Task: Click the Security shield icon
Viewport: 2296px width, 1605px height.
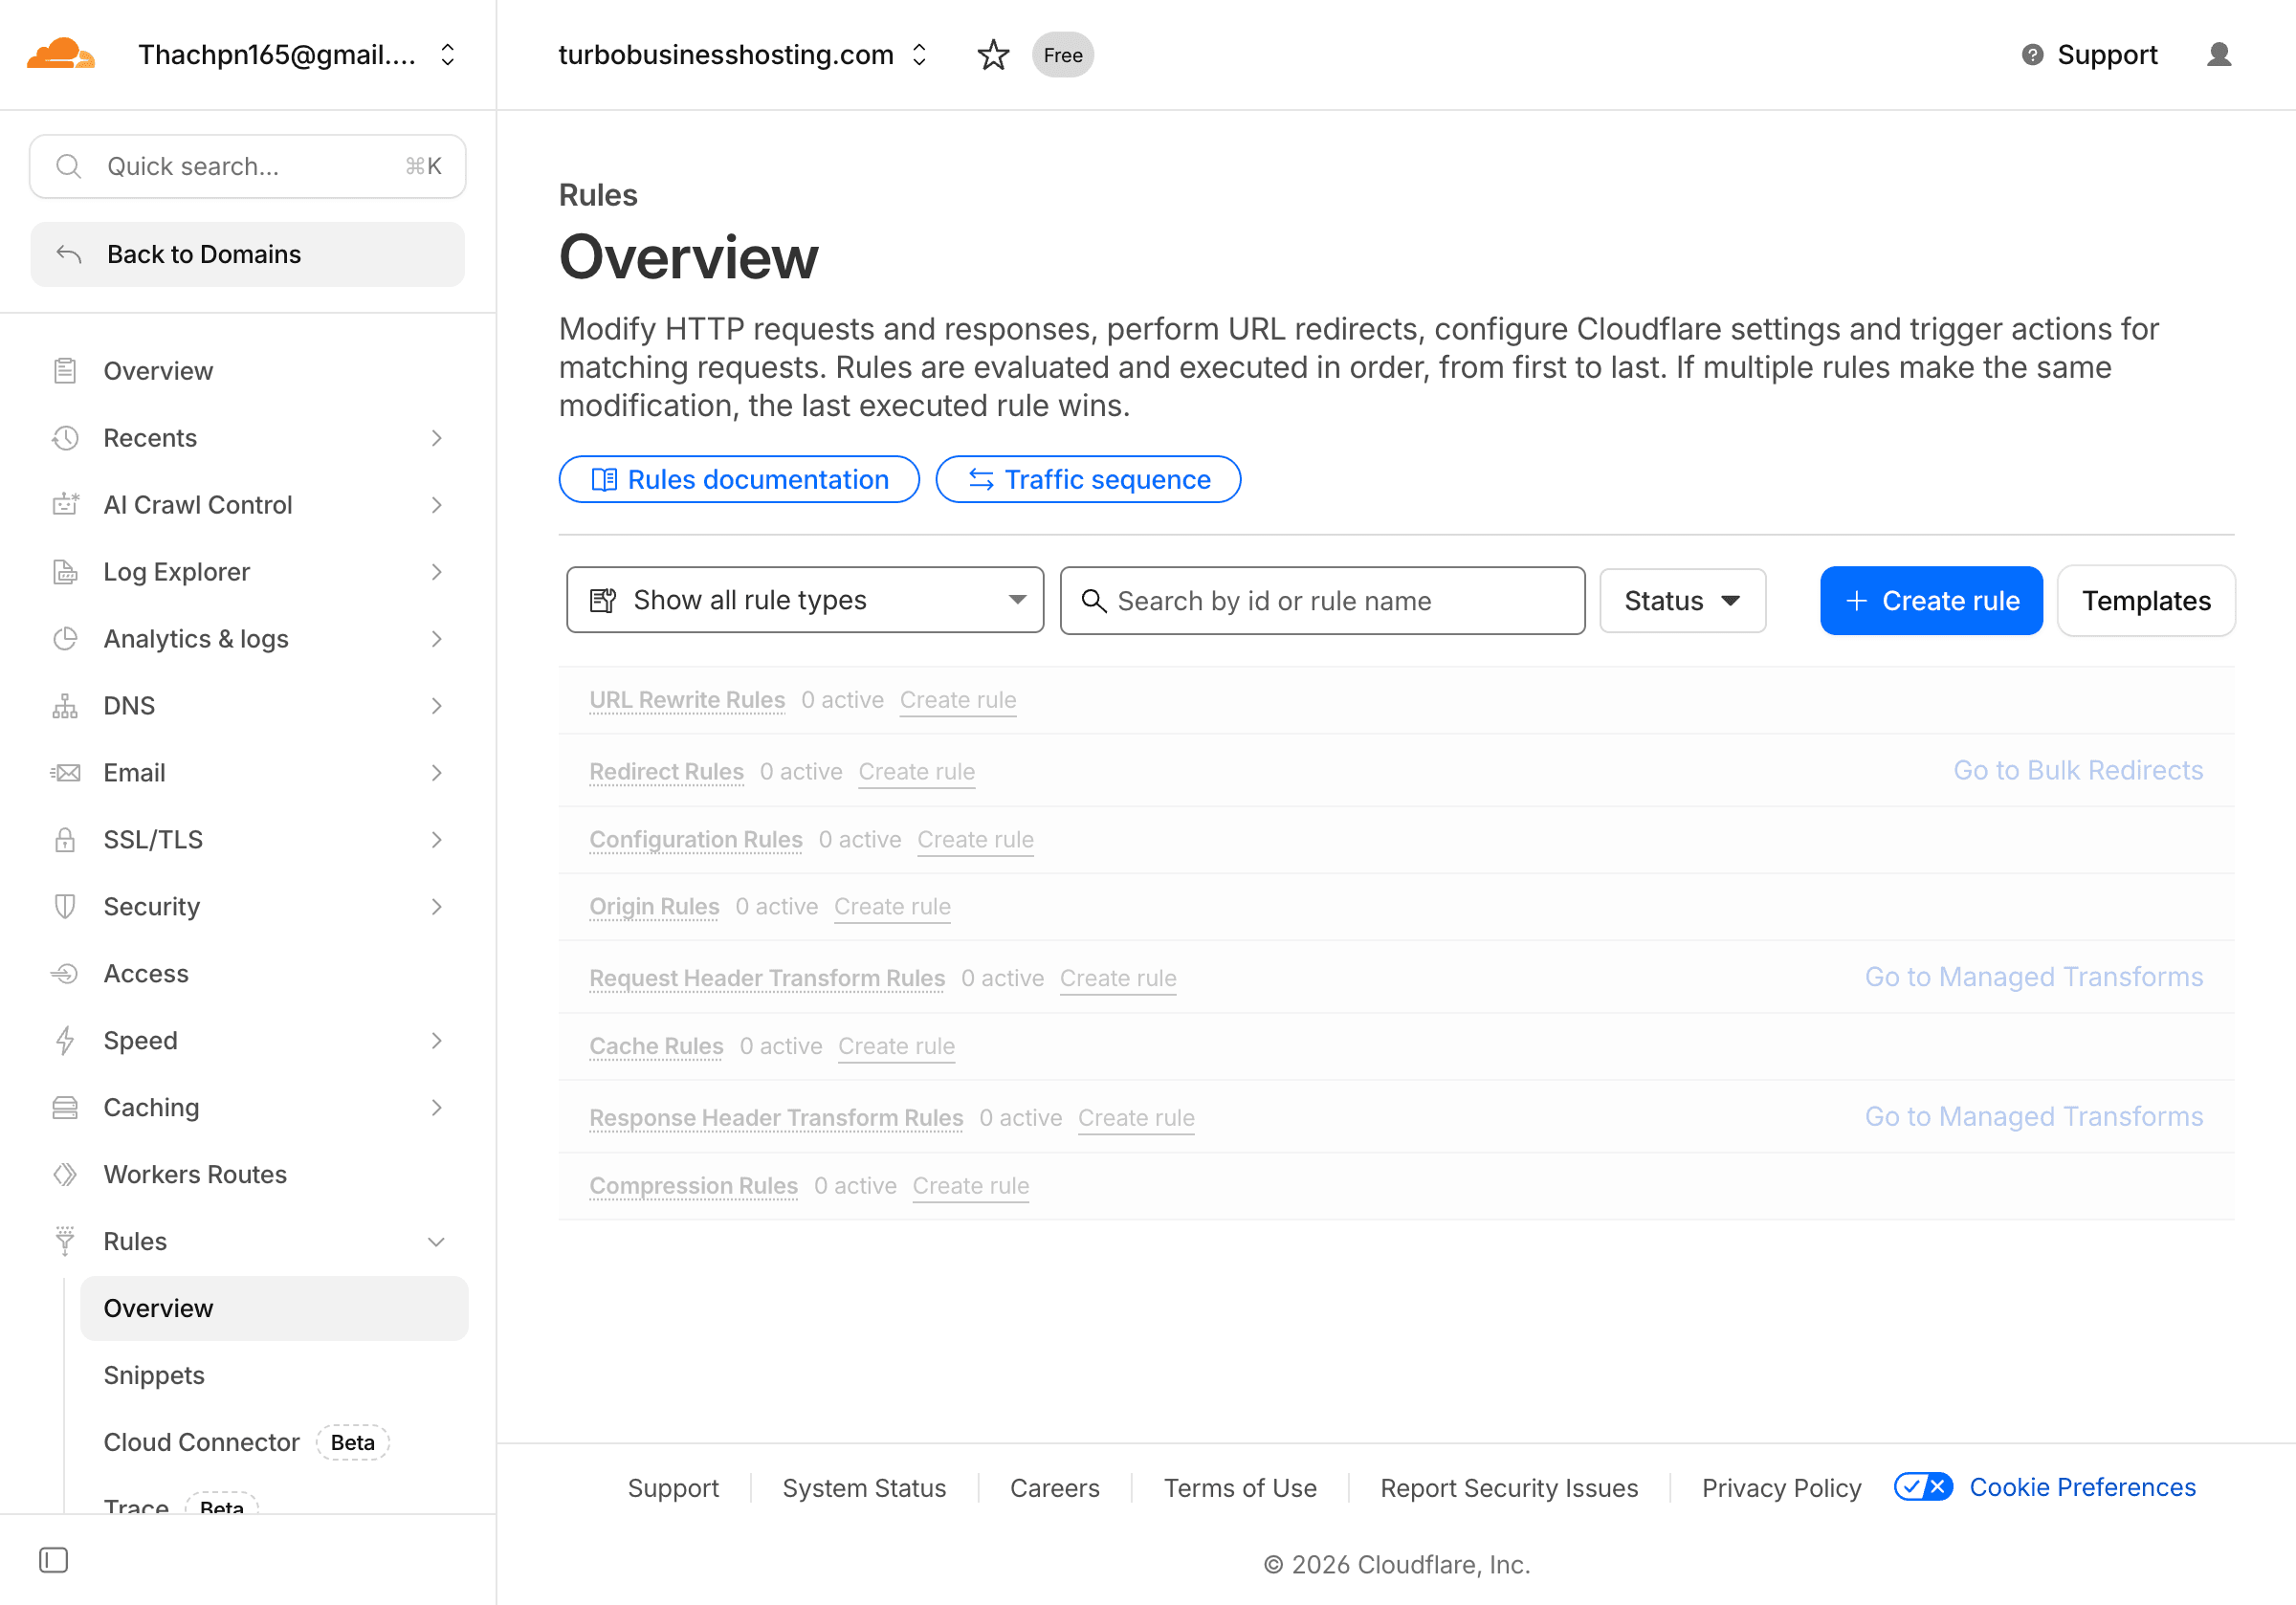Action: tap(65, 907)
